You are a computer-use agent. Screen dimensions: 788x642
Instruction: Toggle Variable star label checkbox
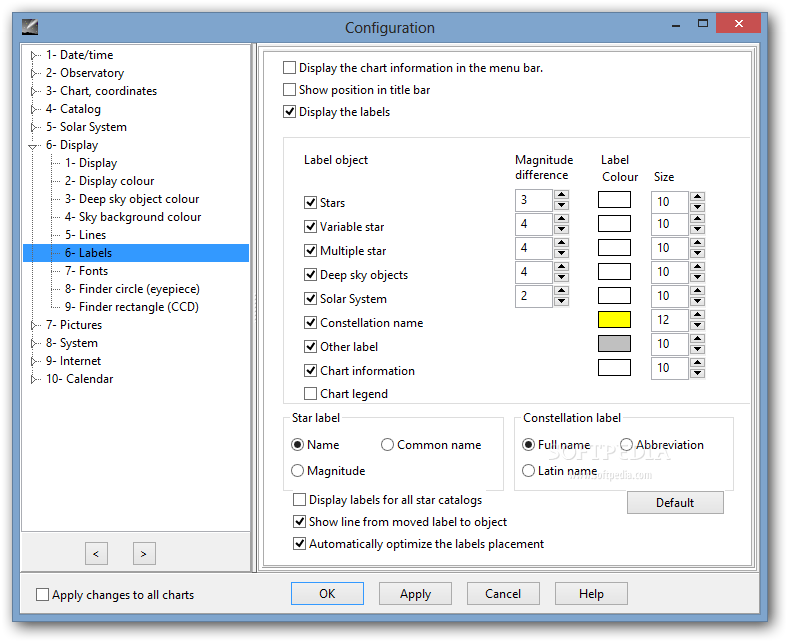[x=311, y=227]
